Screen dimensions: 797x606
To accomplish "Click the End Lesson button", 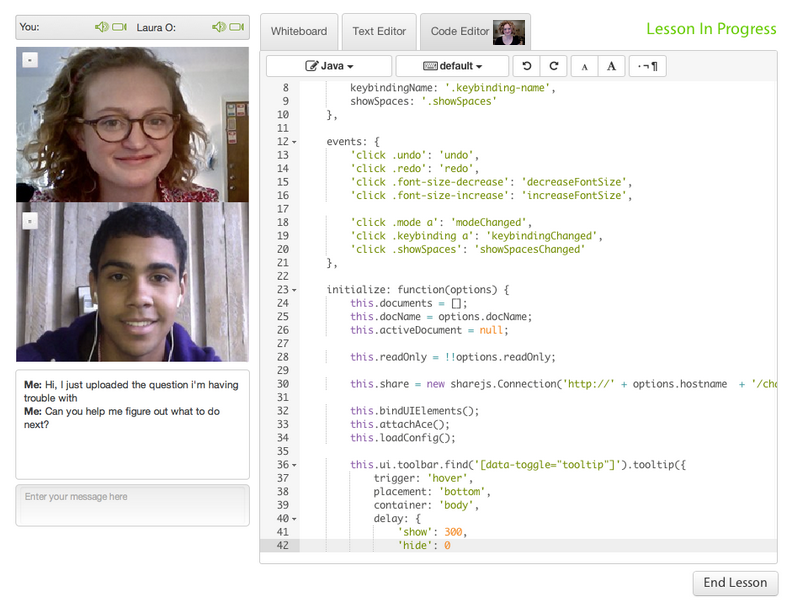I will click(735, 582).
